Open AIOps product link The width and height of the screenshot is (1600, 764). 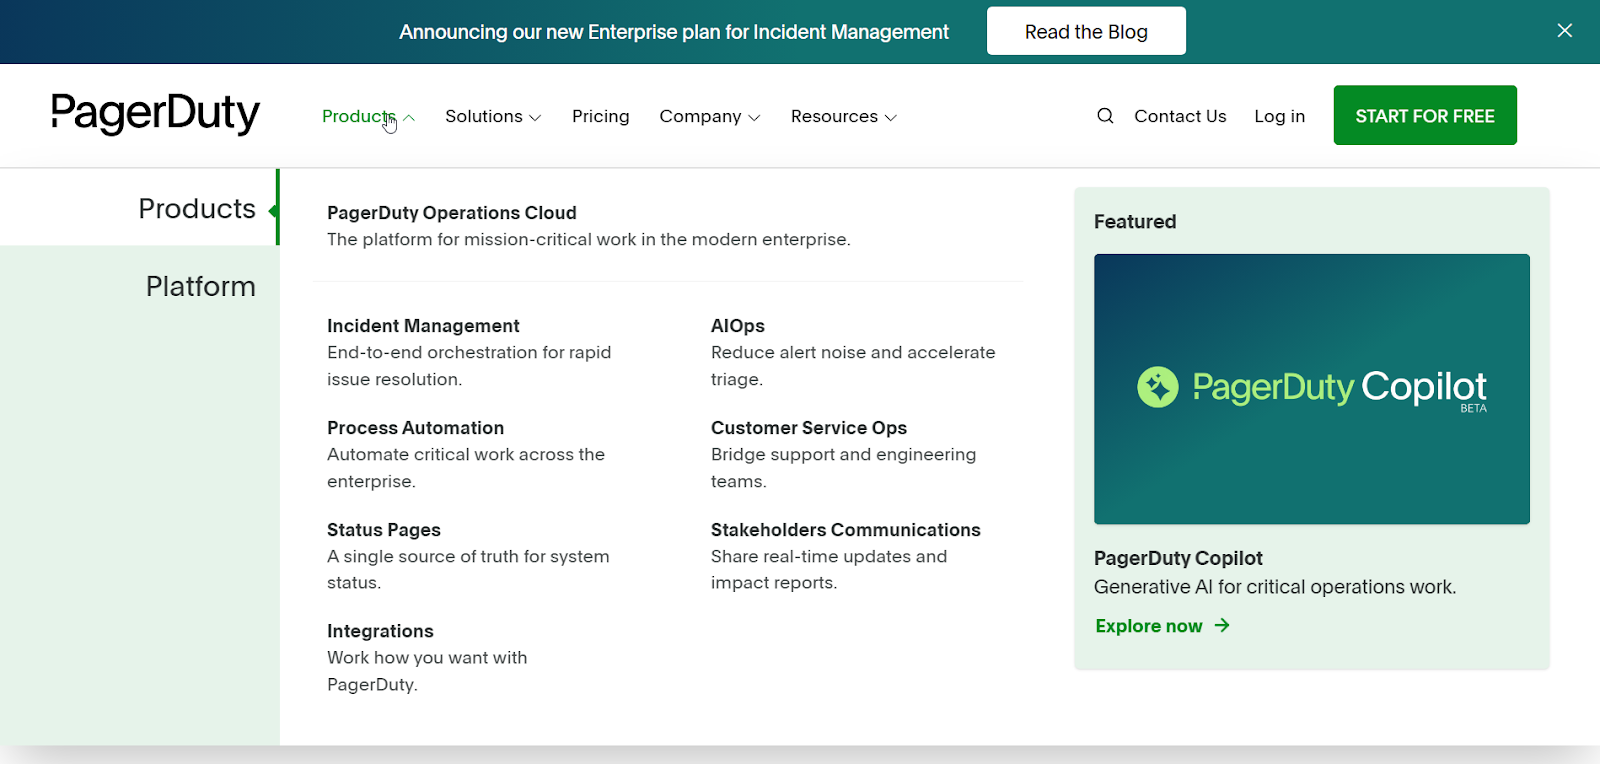[x=738, y=326]
